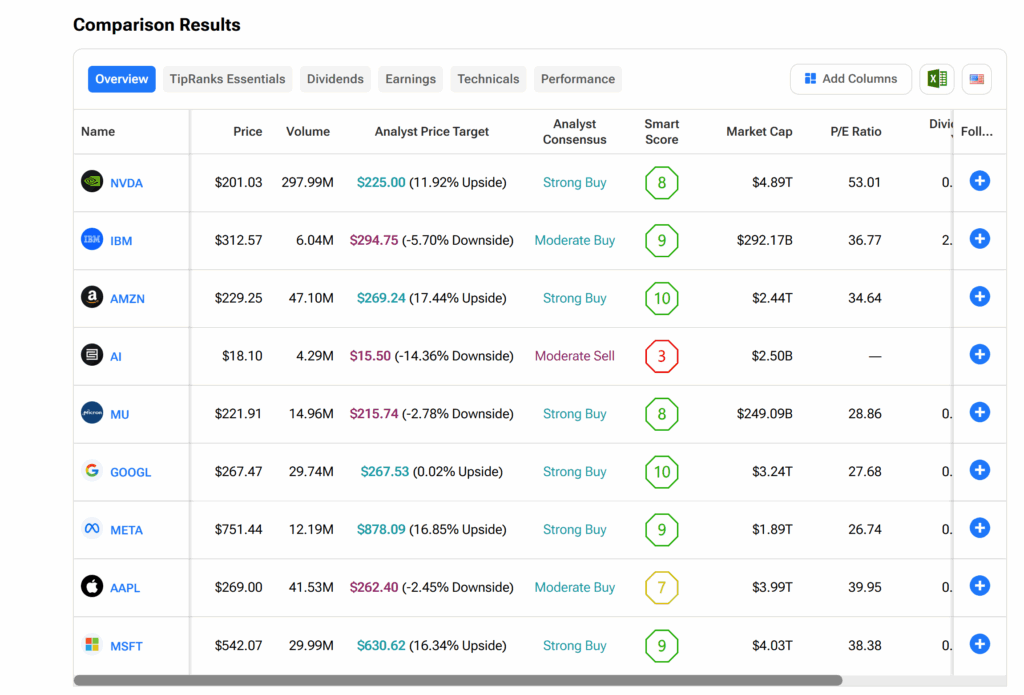1024x695 pixels.
Task: Open the MU ticker link
Action: [120, 414]
